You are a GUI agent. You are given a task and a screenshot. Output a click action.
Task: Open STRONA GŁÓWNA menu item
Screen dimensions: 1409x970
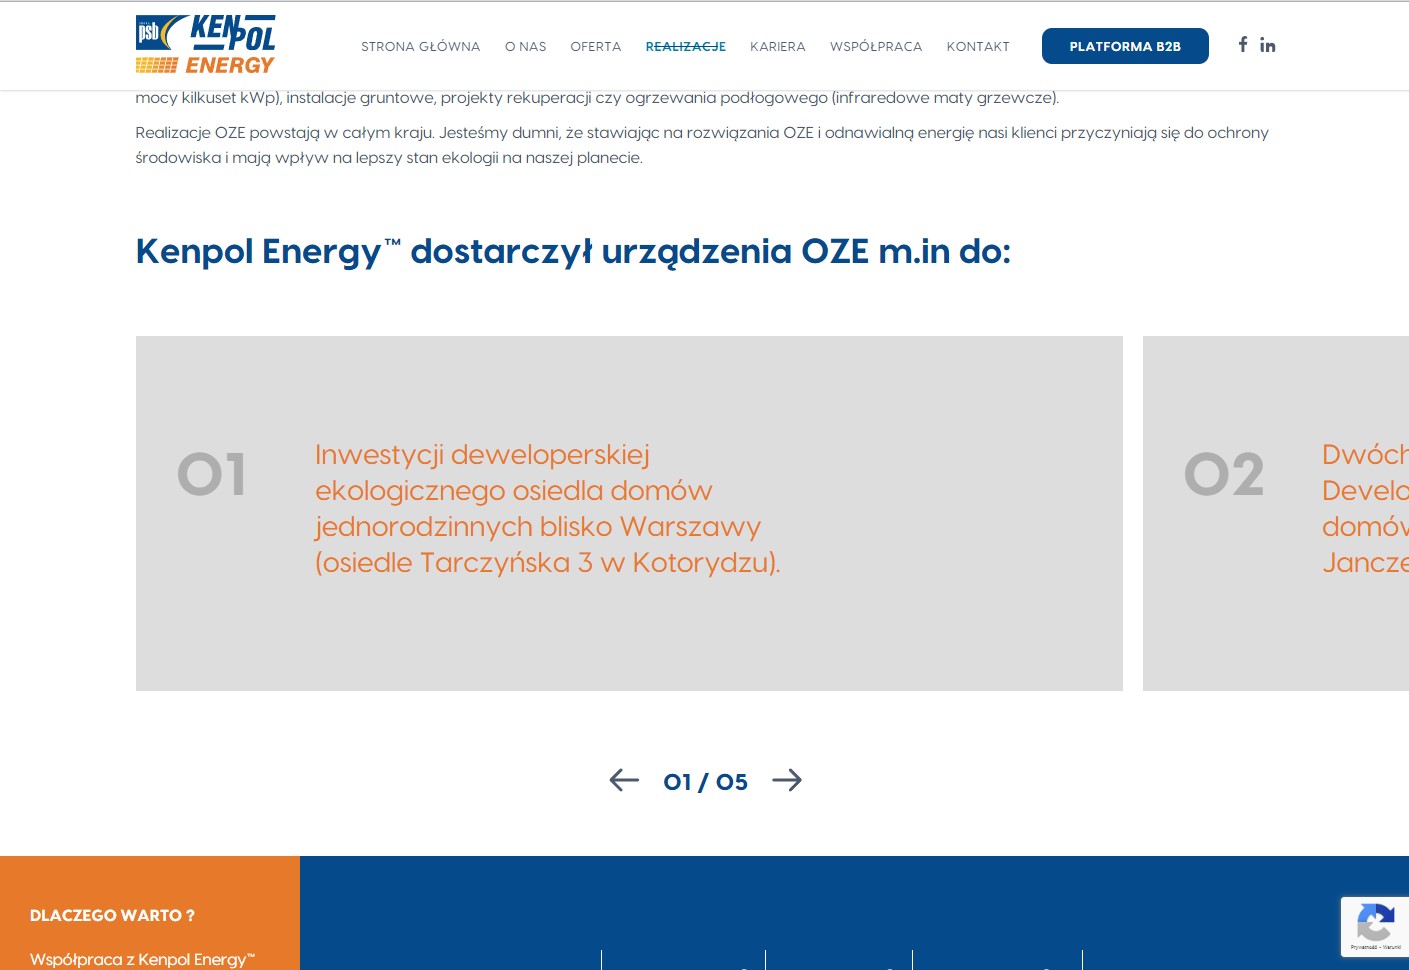[420, 47]
